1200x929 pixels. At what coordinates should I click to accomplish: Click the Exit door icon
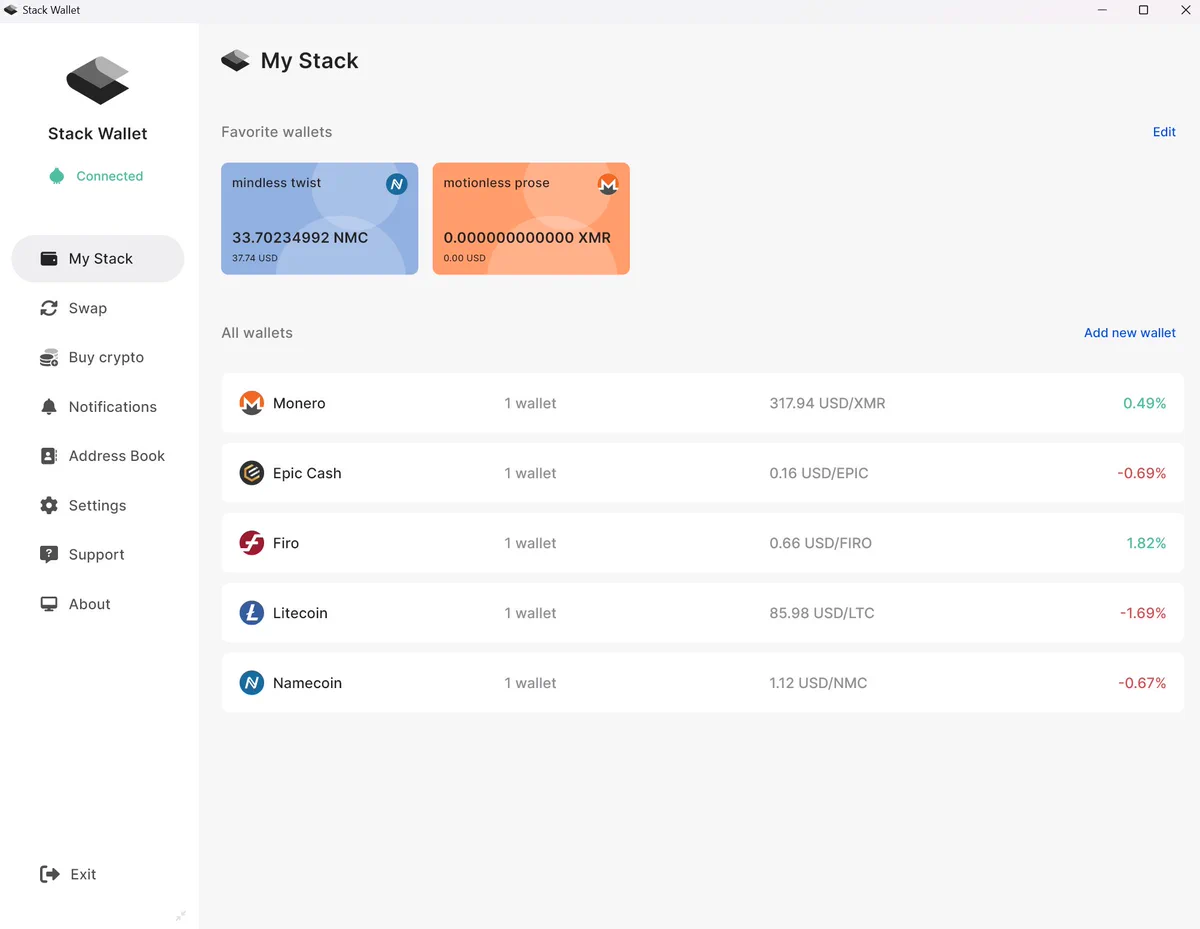pos(49,874)
